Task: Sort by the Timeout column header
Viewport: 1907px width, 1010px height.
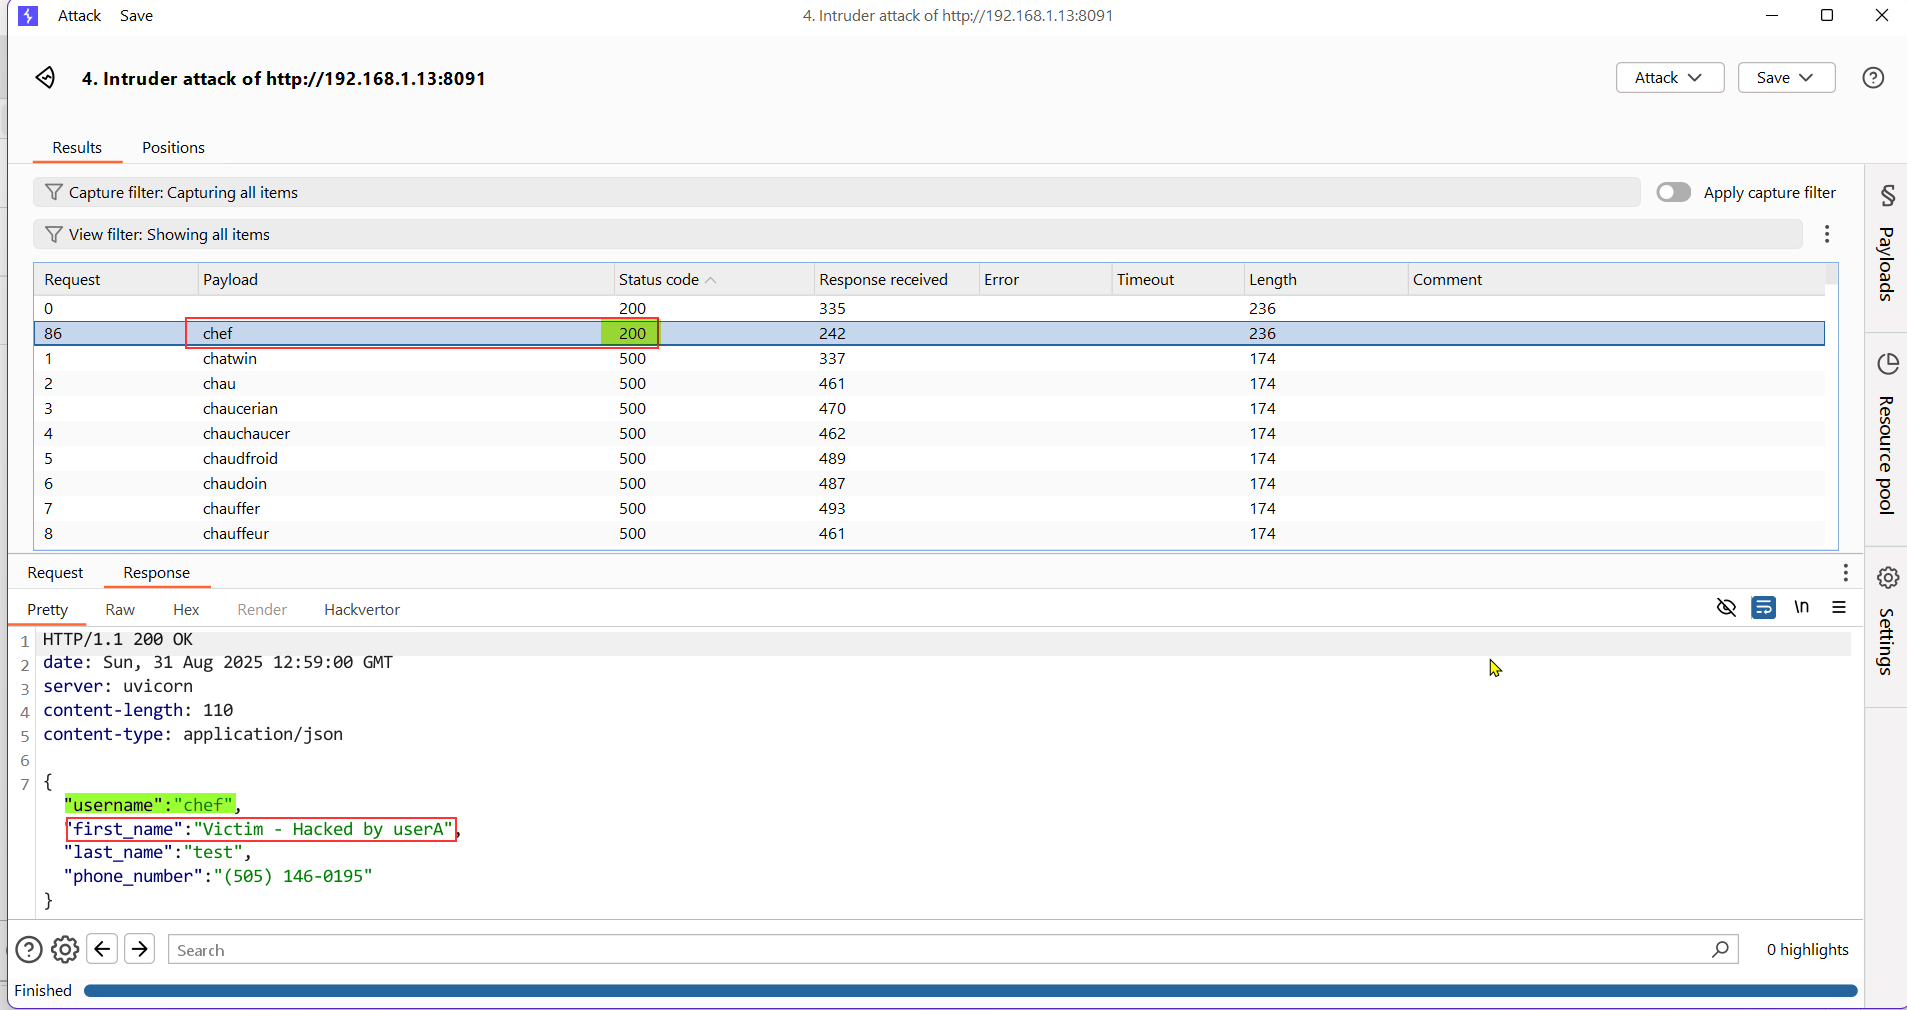Action: tap(1177, 280)
